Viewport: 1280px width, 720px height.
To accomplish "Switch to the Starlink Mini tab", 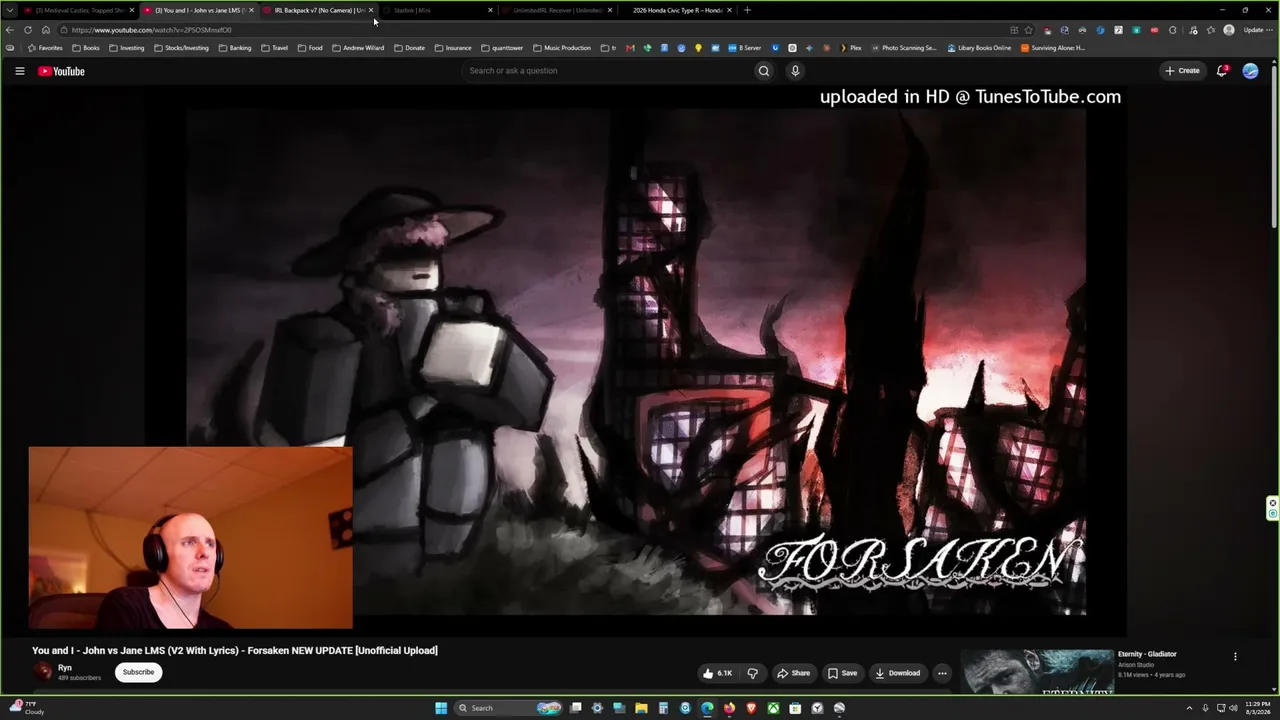I will 438,10.
